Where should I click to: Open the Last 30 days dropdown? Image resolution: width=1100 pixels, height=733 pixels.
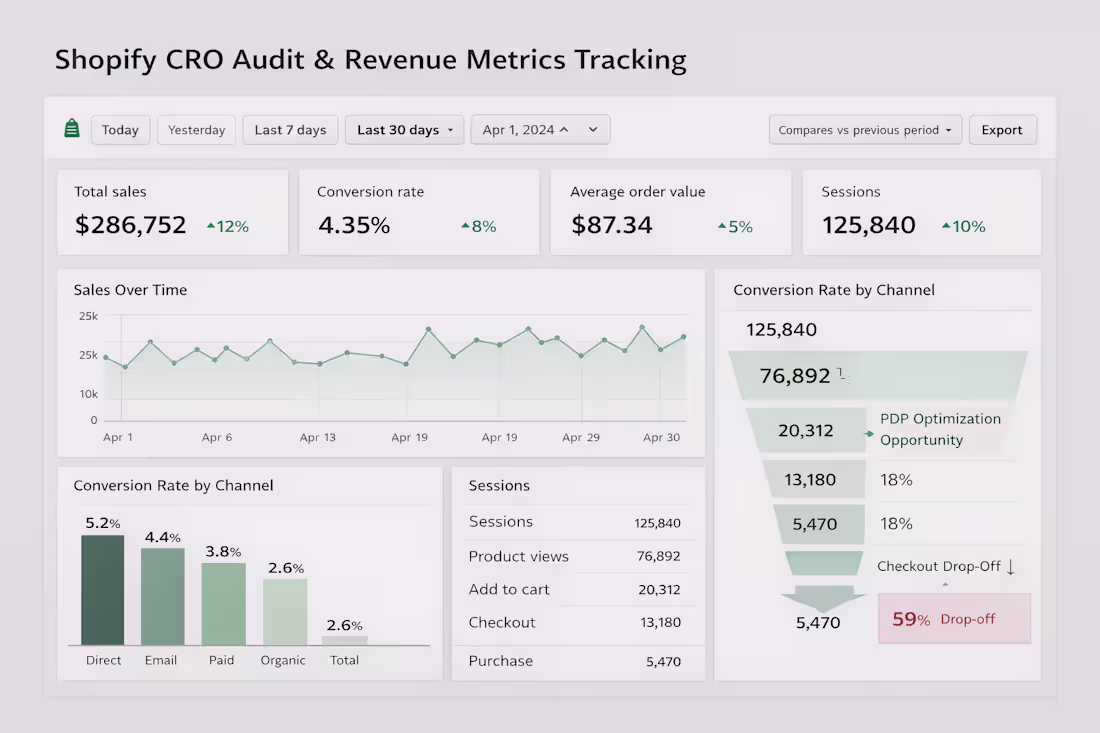pos(404,130)
